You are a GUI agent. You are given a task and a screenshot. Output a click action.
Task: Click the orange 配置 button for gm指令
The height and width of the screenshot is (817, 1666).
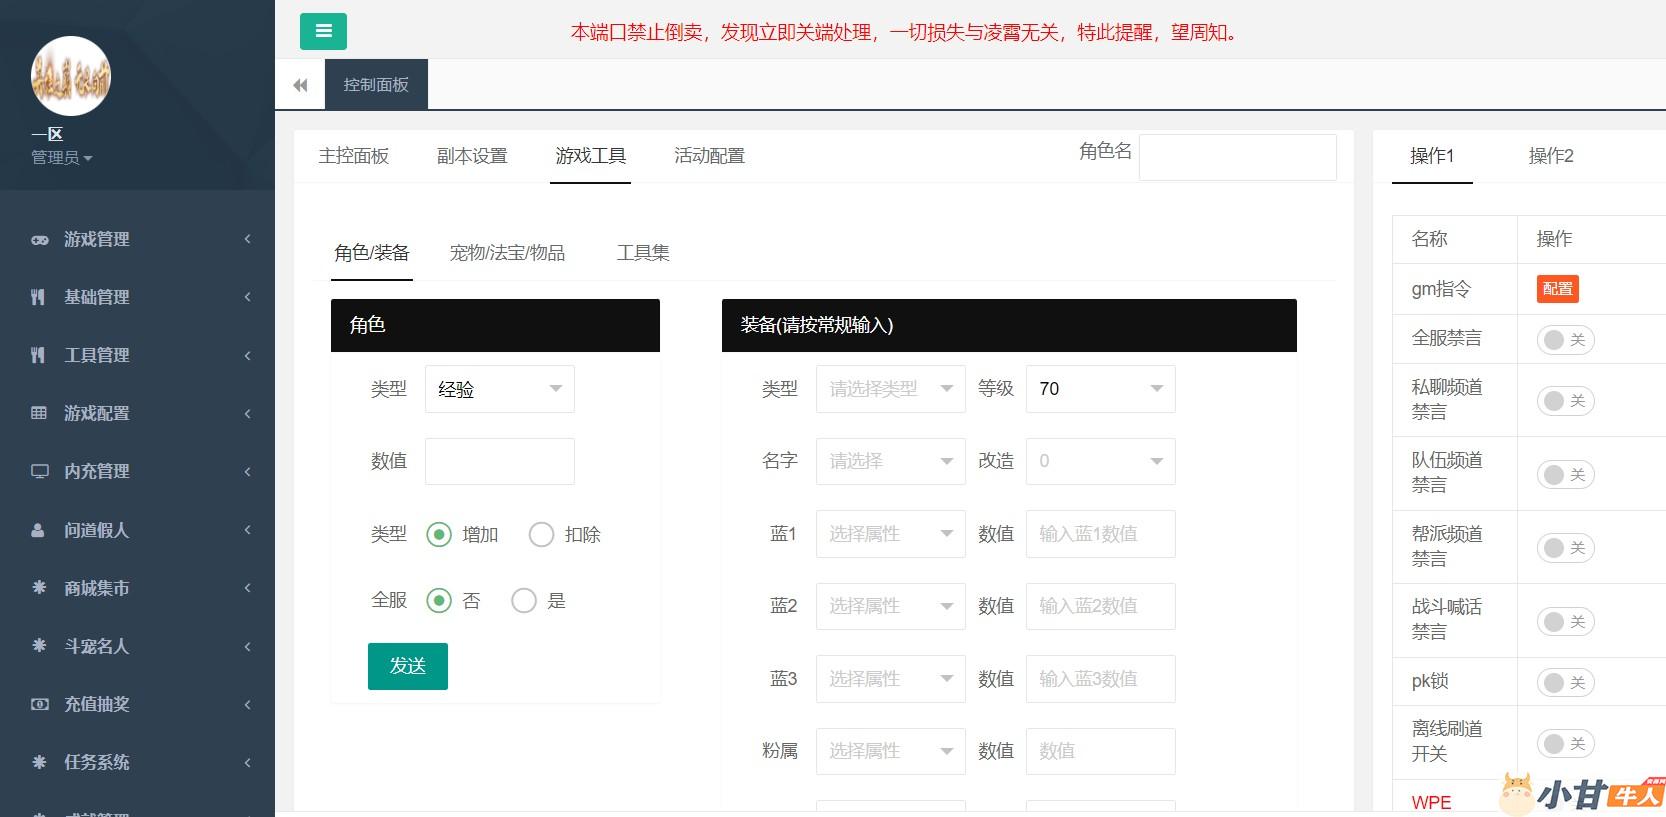1557,289
